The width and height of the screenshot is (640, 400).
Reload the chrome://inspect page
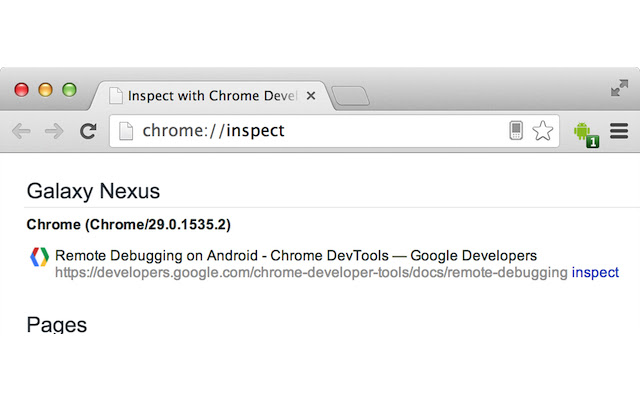(x=88, y=131)
